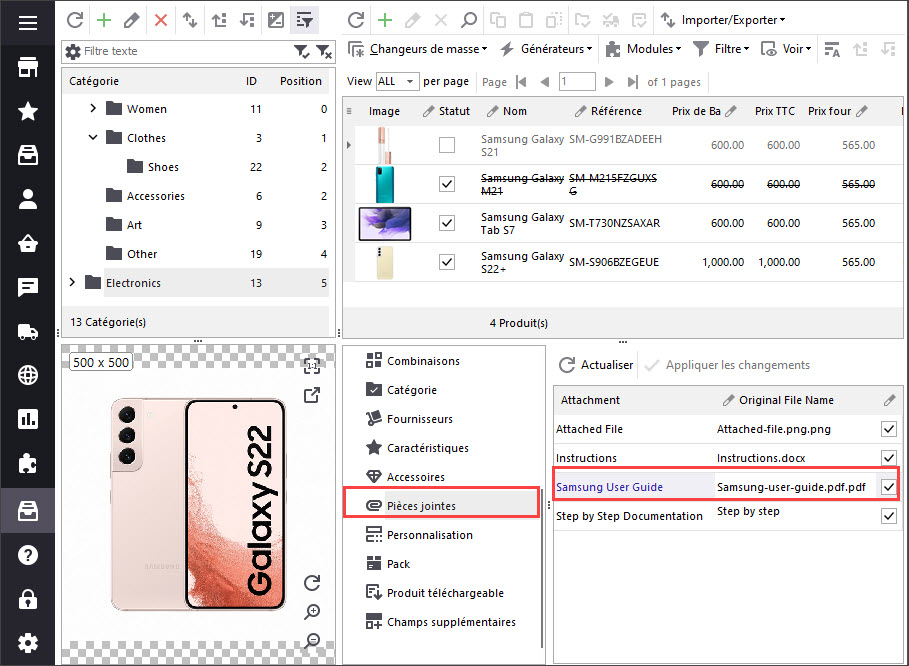Image resolution: width=909 pixels, height=666 pixels.
Task: Open the globe localization sidebar icon
Action: pyautogui.click(x=27, y=375)
